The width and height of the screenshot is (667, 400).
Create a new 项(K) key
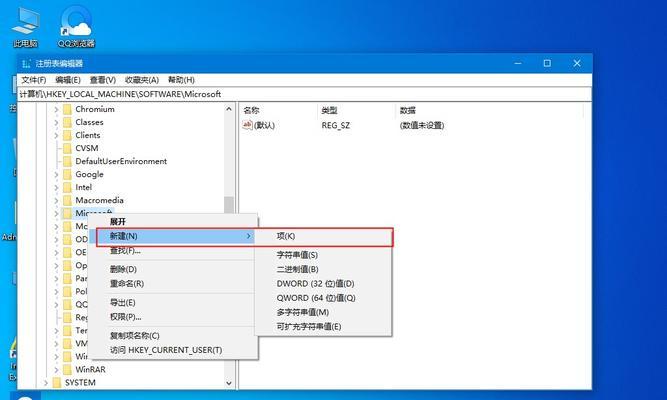click(x=323, y=236)
